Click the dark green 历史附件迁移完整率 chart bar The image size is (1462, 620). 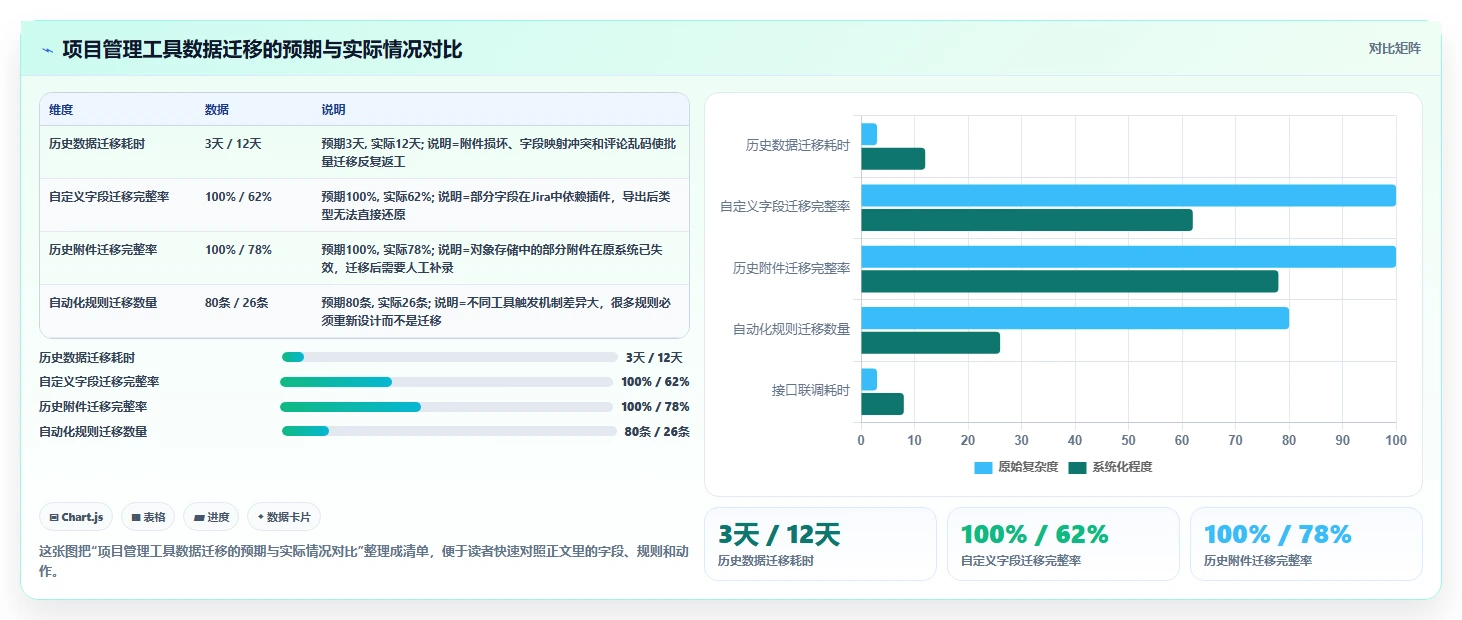[x=1070, y=281]
